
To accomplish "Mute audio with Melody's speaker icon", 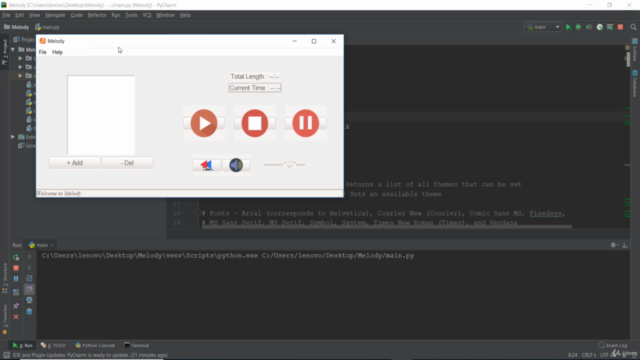I will [x=236, y=165].
